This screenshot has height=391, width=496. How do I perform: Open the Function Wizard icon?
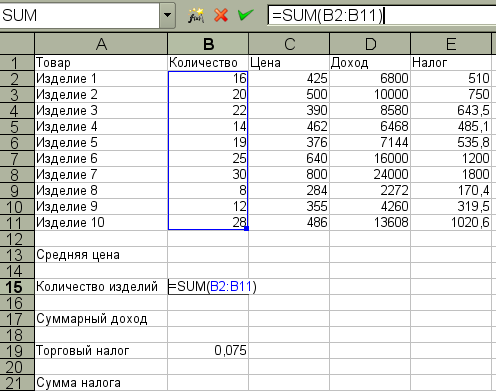[x=196, y=15]
